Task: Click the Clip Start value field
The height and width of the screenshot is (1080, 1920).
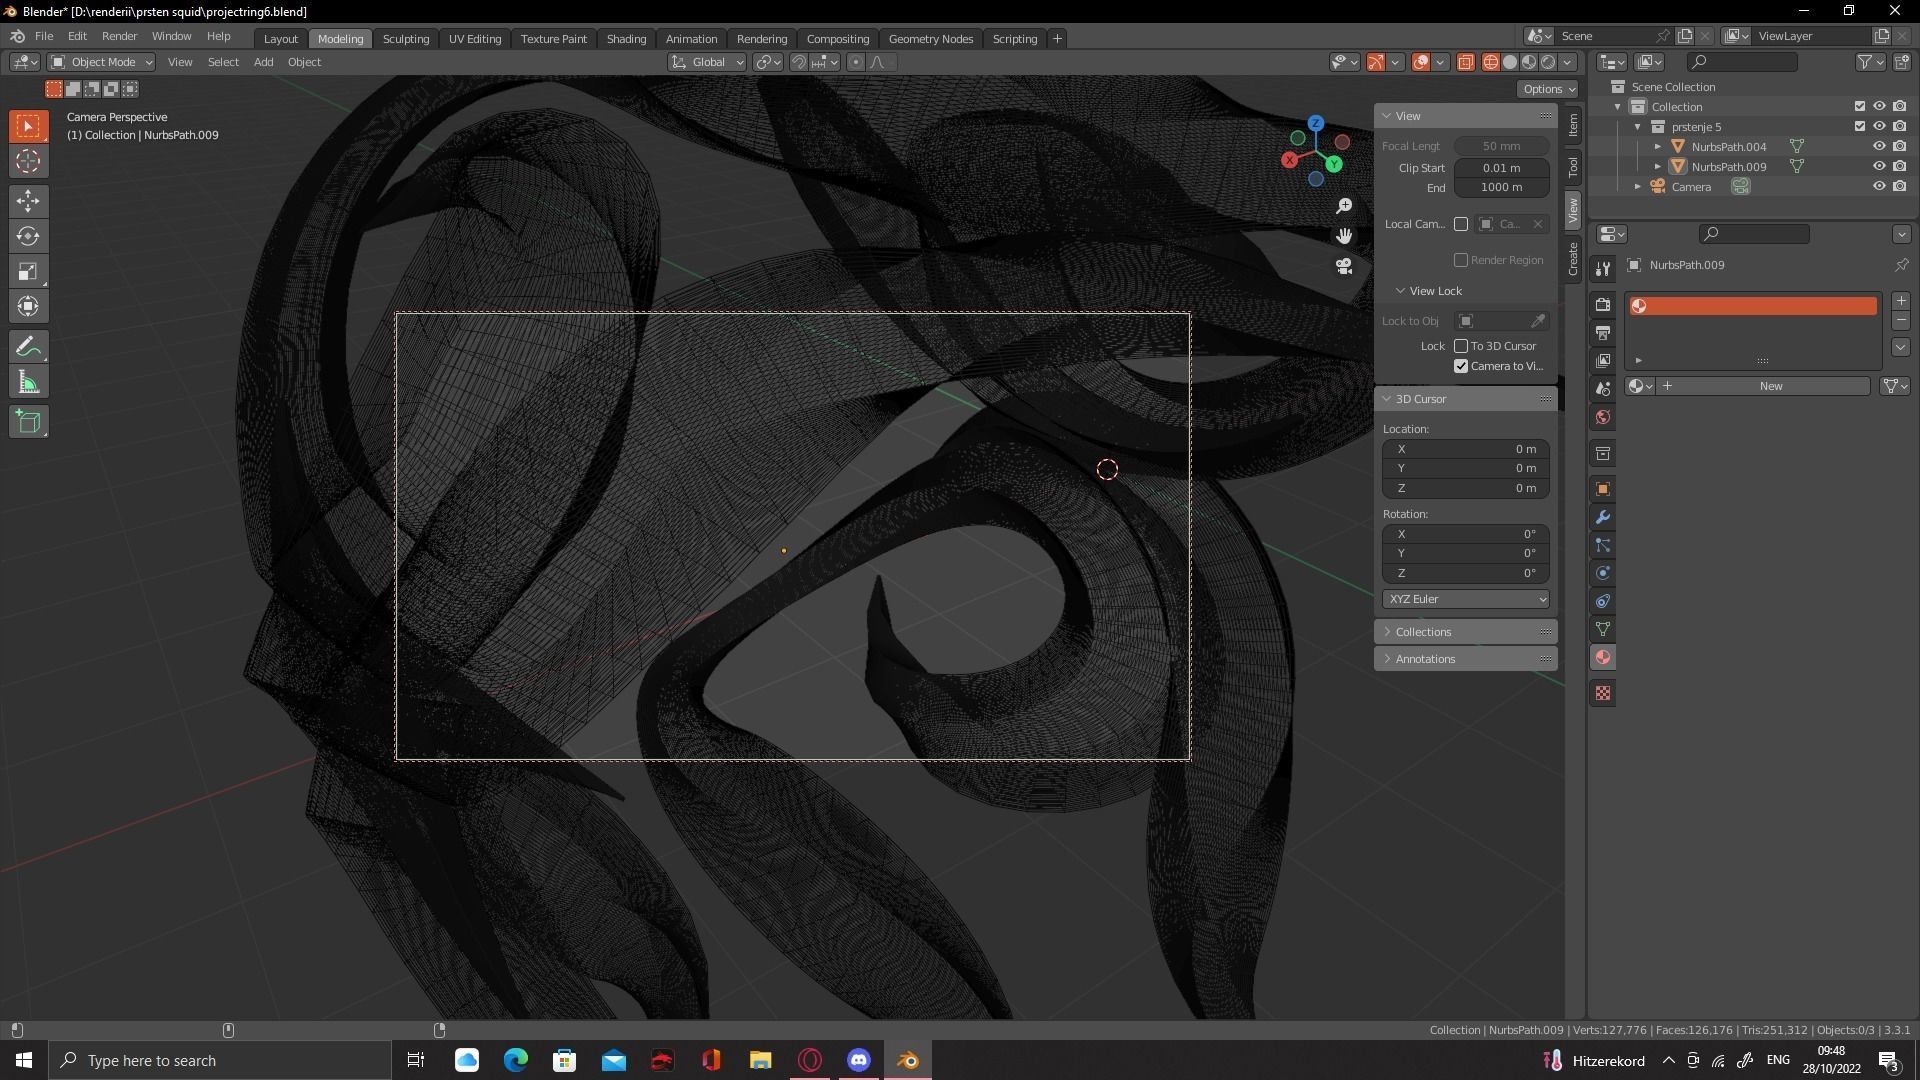Action: (1501, 168)
